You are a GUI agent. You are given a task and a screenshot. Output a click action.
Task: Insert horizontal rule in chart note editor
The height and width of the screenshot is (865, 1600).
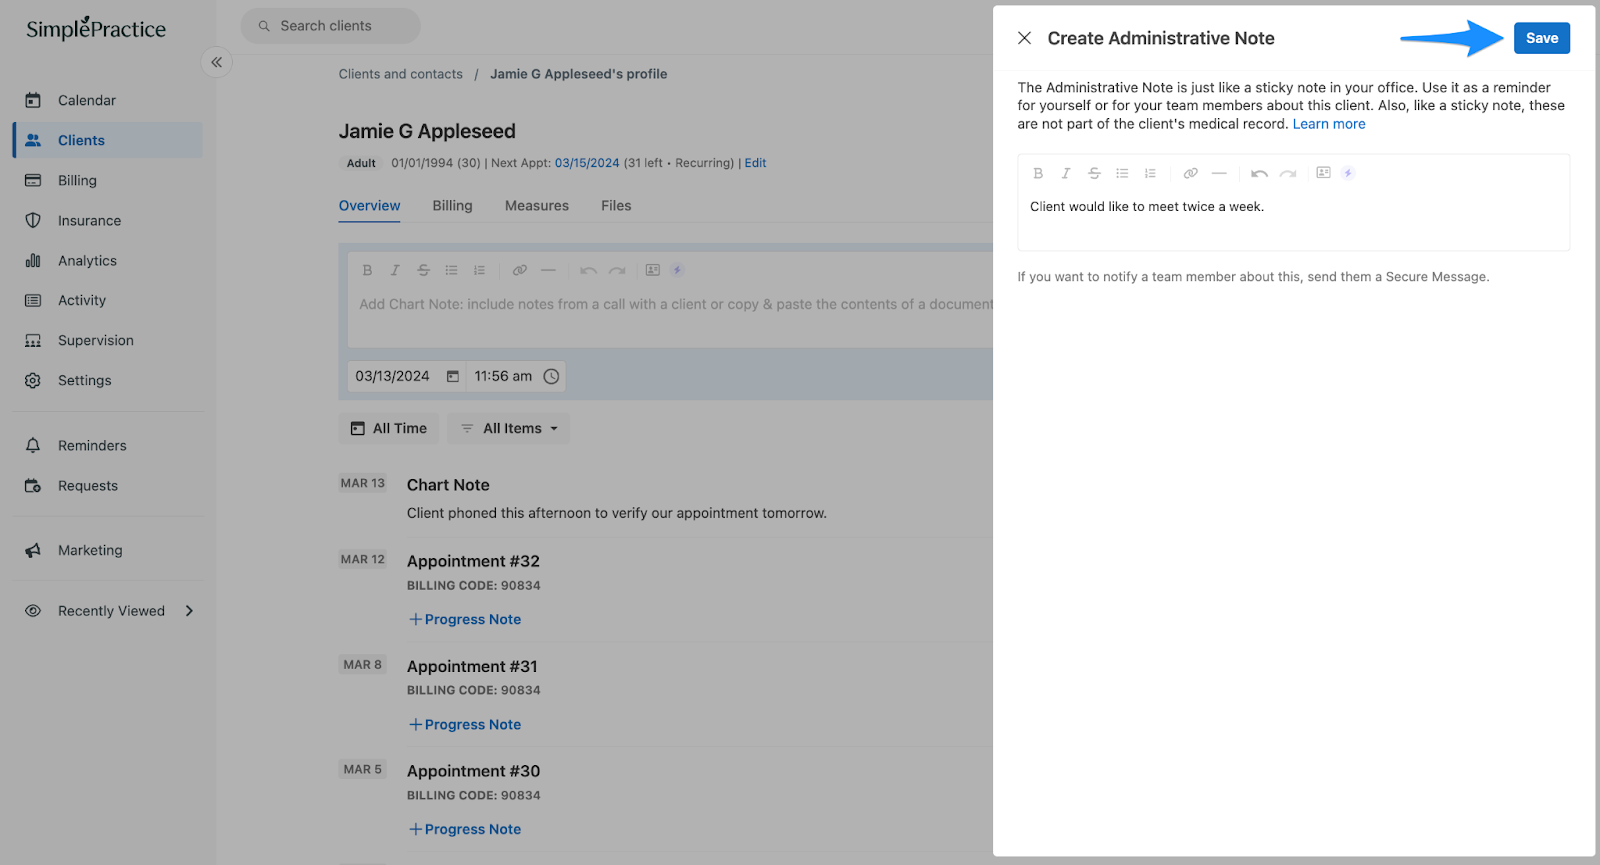[x=548, y=270]
